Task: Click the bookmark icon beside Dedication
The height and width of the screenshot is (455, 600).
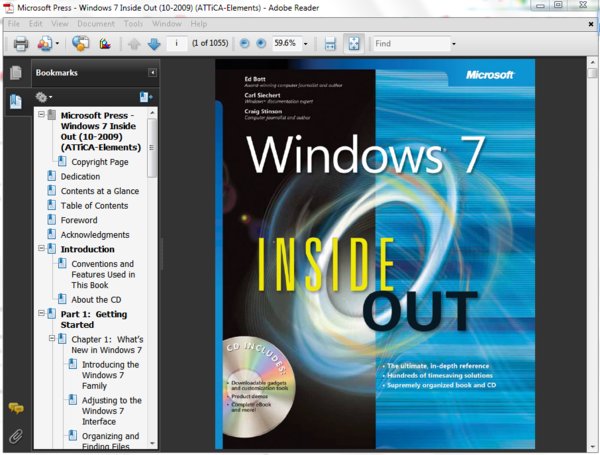Action: tap(51, 176)
